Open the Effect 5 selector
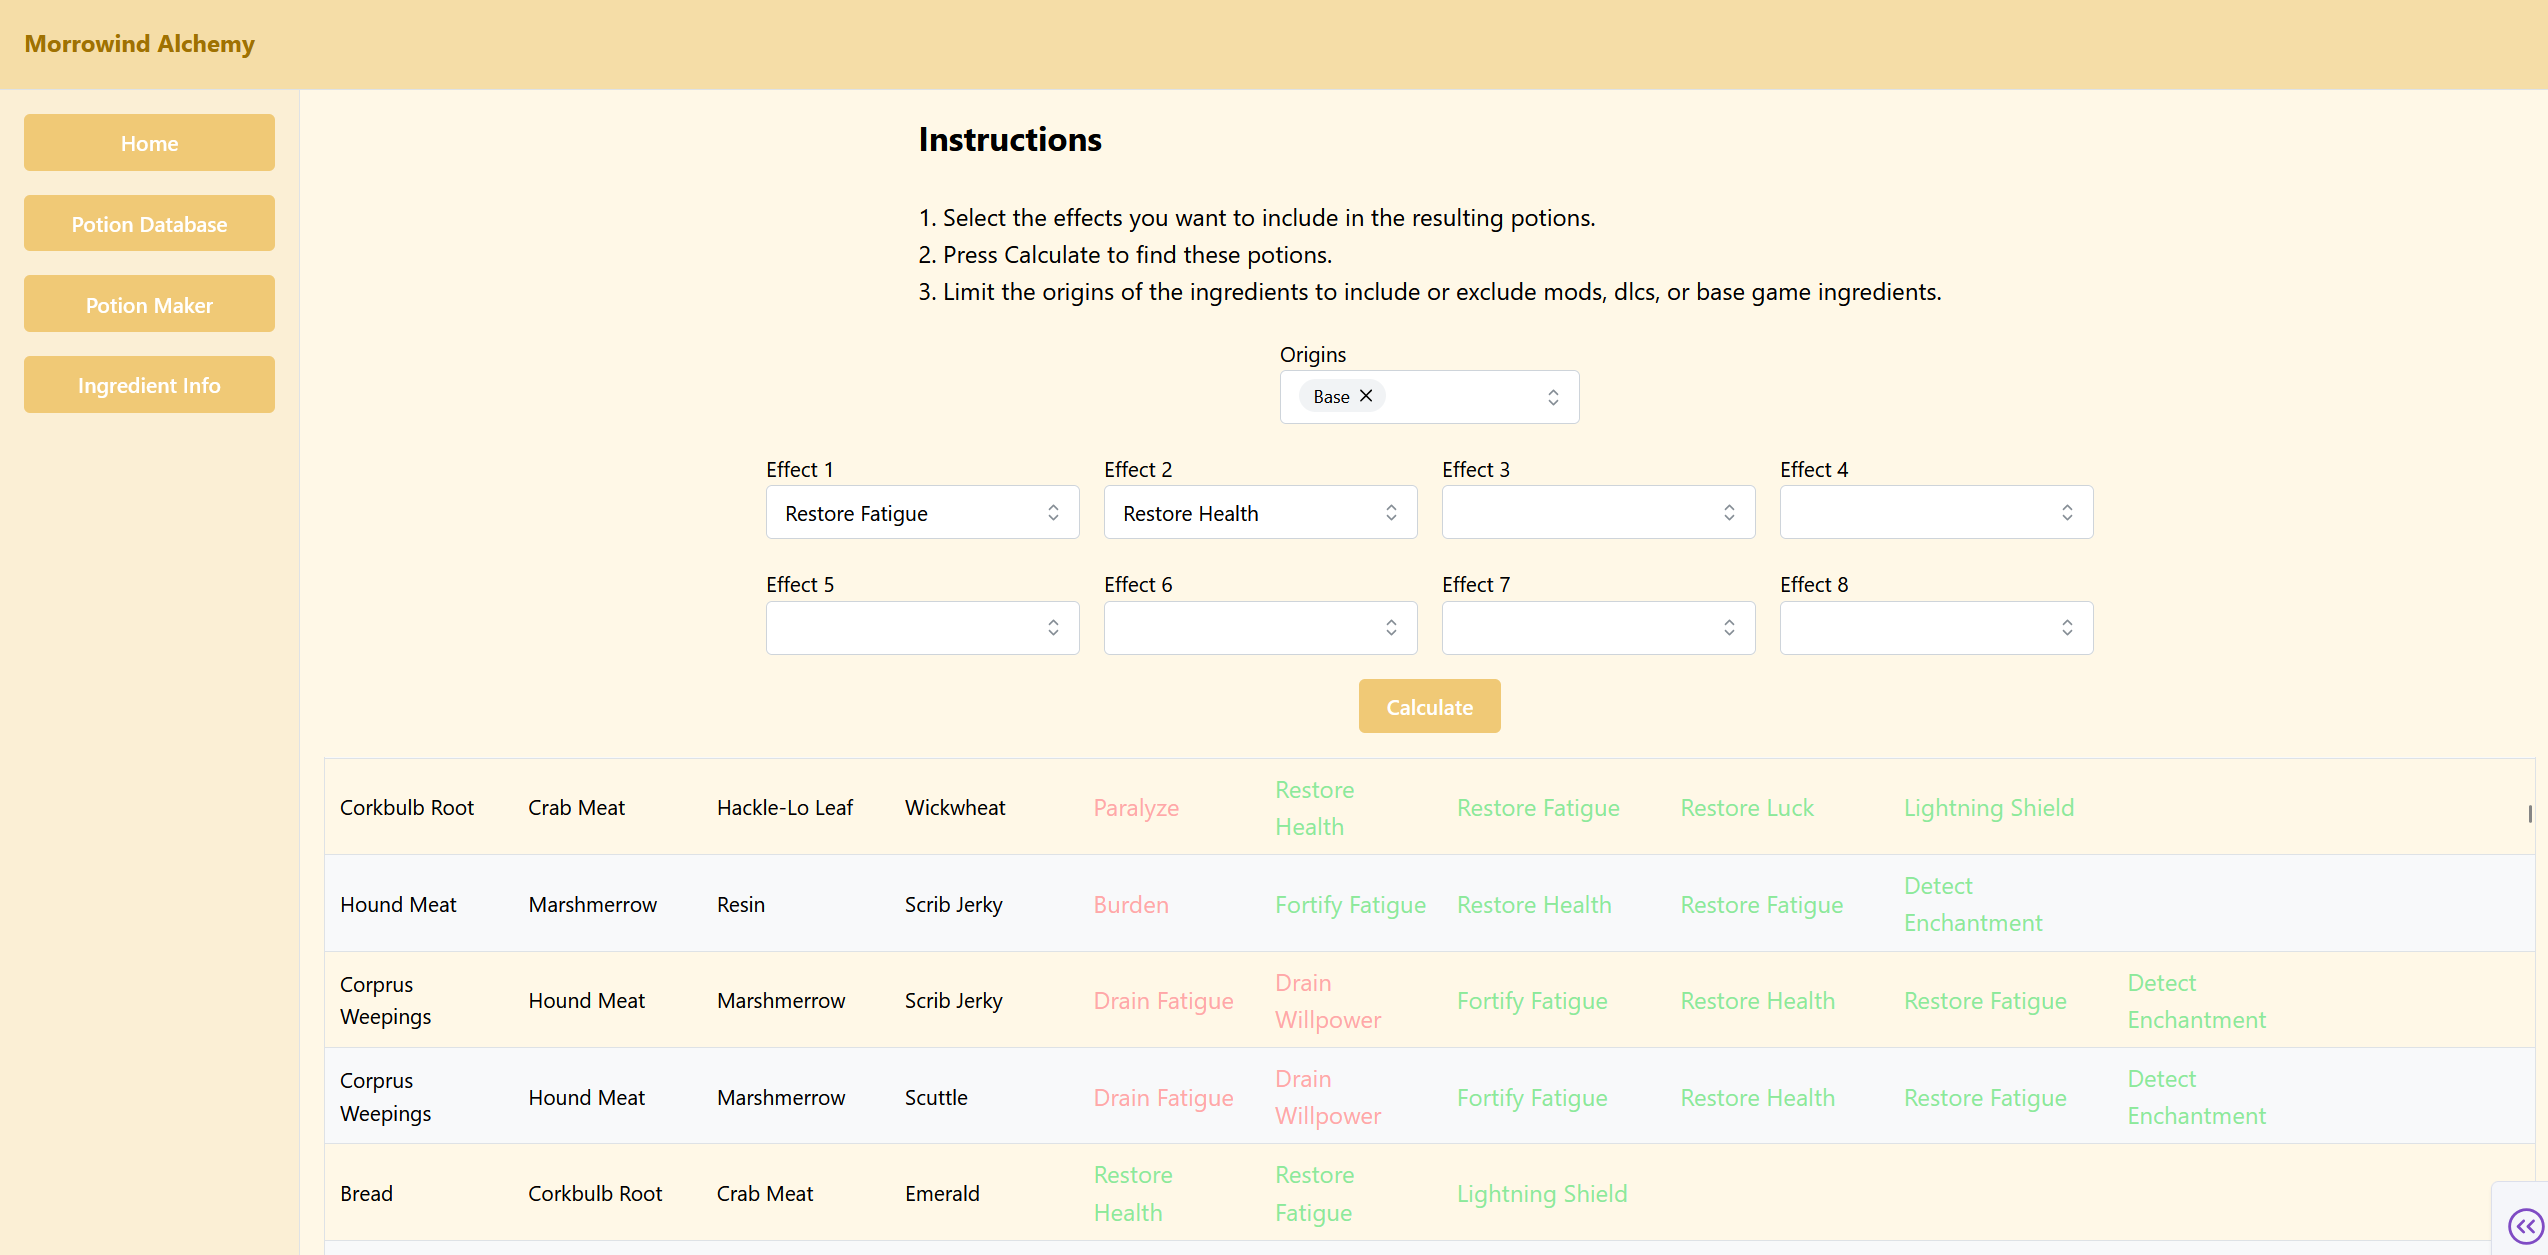 click(x=922, y=628)
